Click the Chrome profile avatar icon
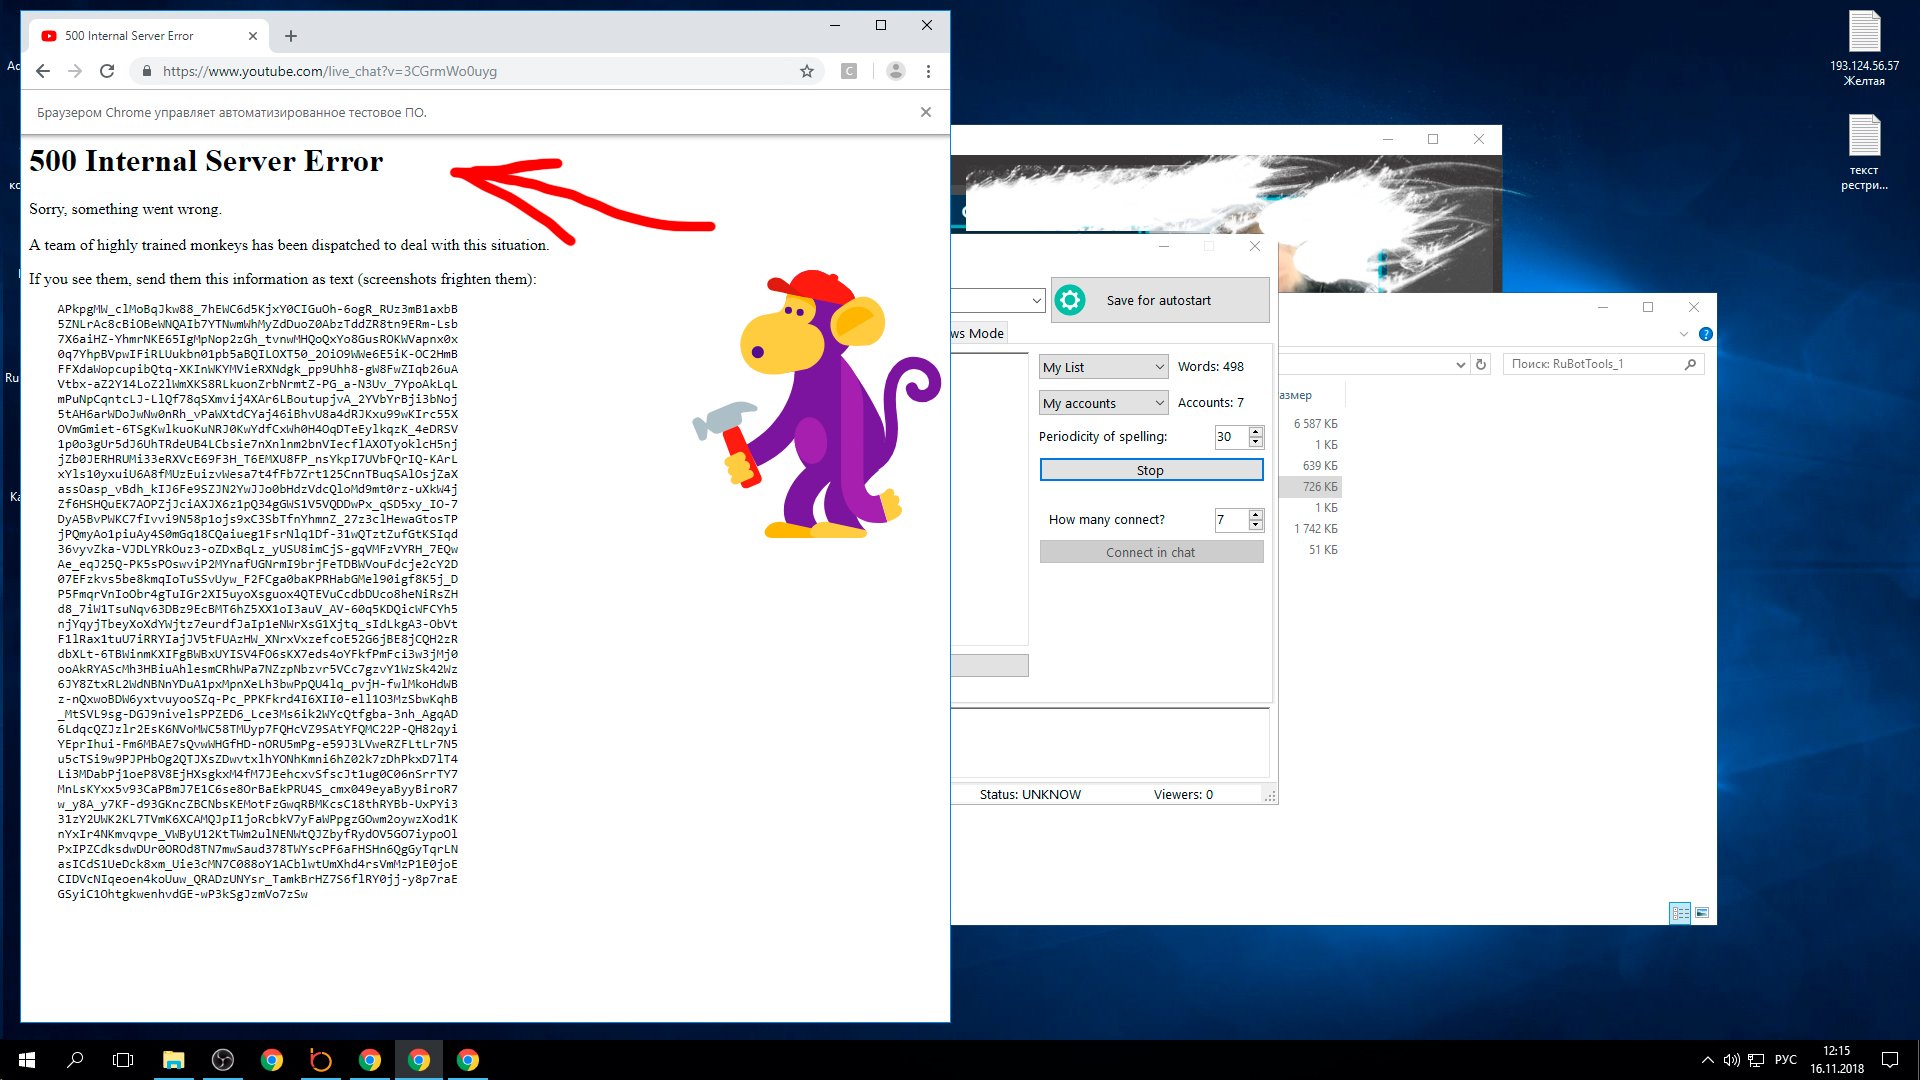 895,71
